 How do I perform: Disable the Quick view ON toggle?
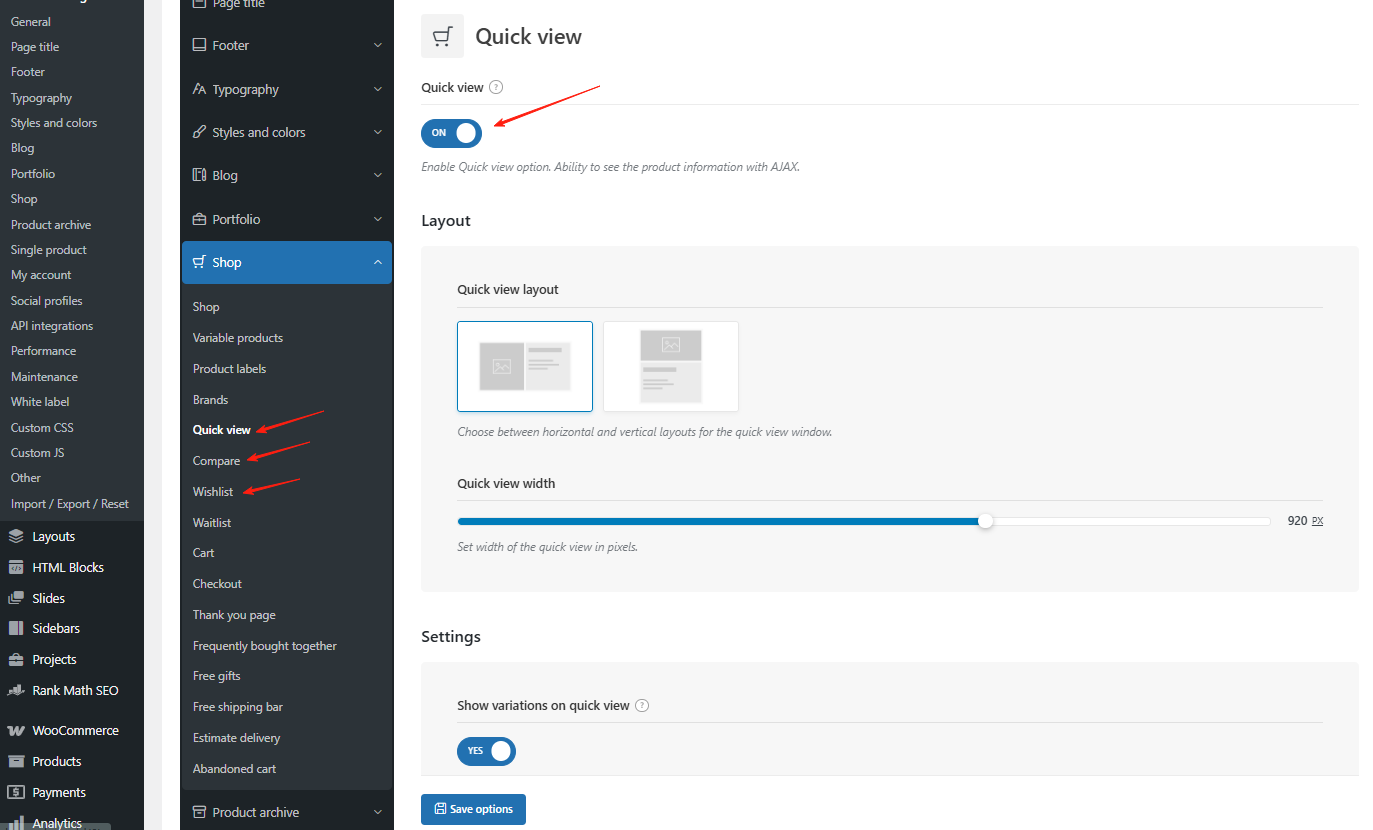[451, 133]
